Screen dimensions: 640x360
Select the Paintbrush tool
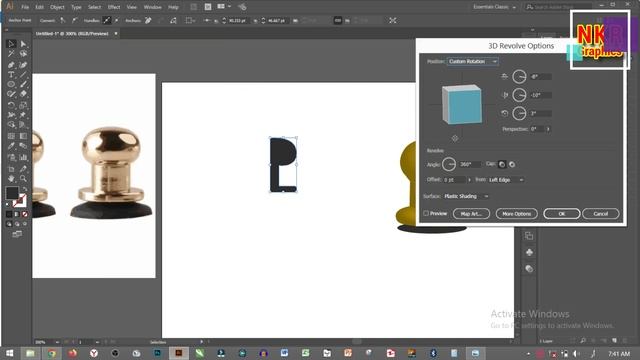(23, 84)
